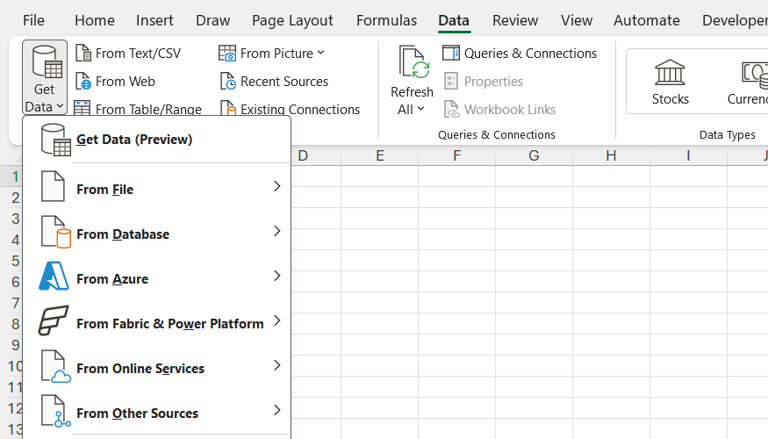Expand the From File submenu

(x=157, y=188)
